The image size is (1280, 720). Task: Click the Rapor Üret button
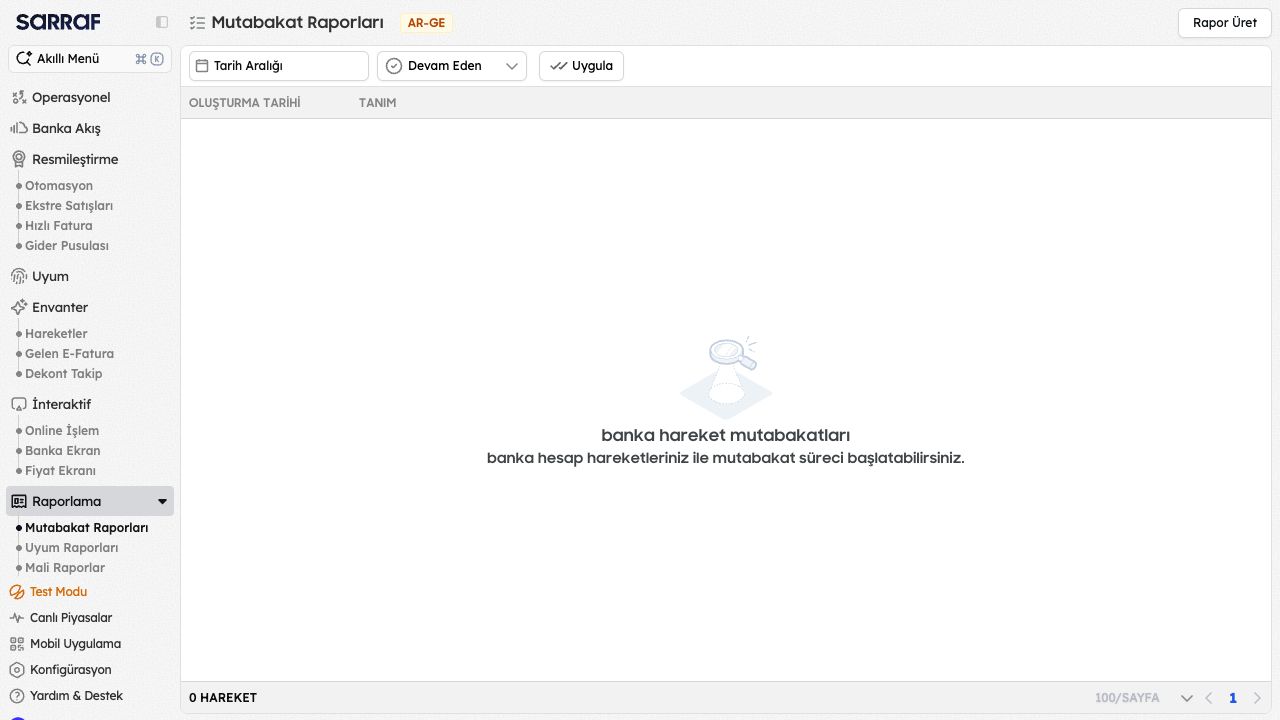pyautogui.click(x=1225, y=23)
